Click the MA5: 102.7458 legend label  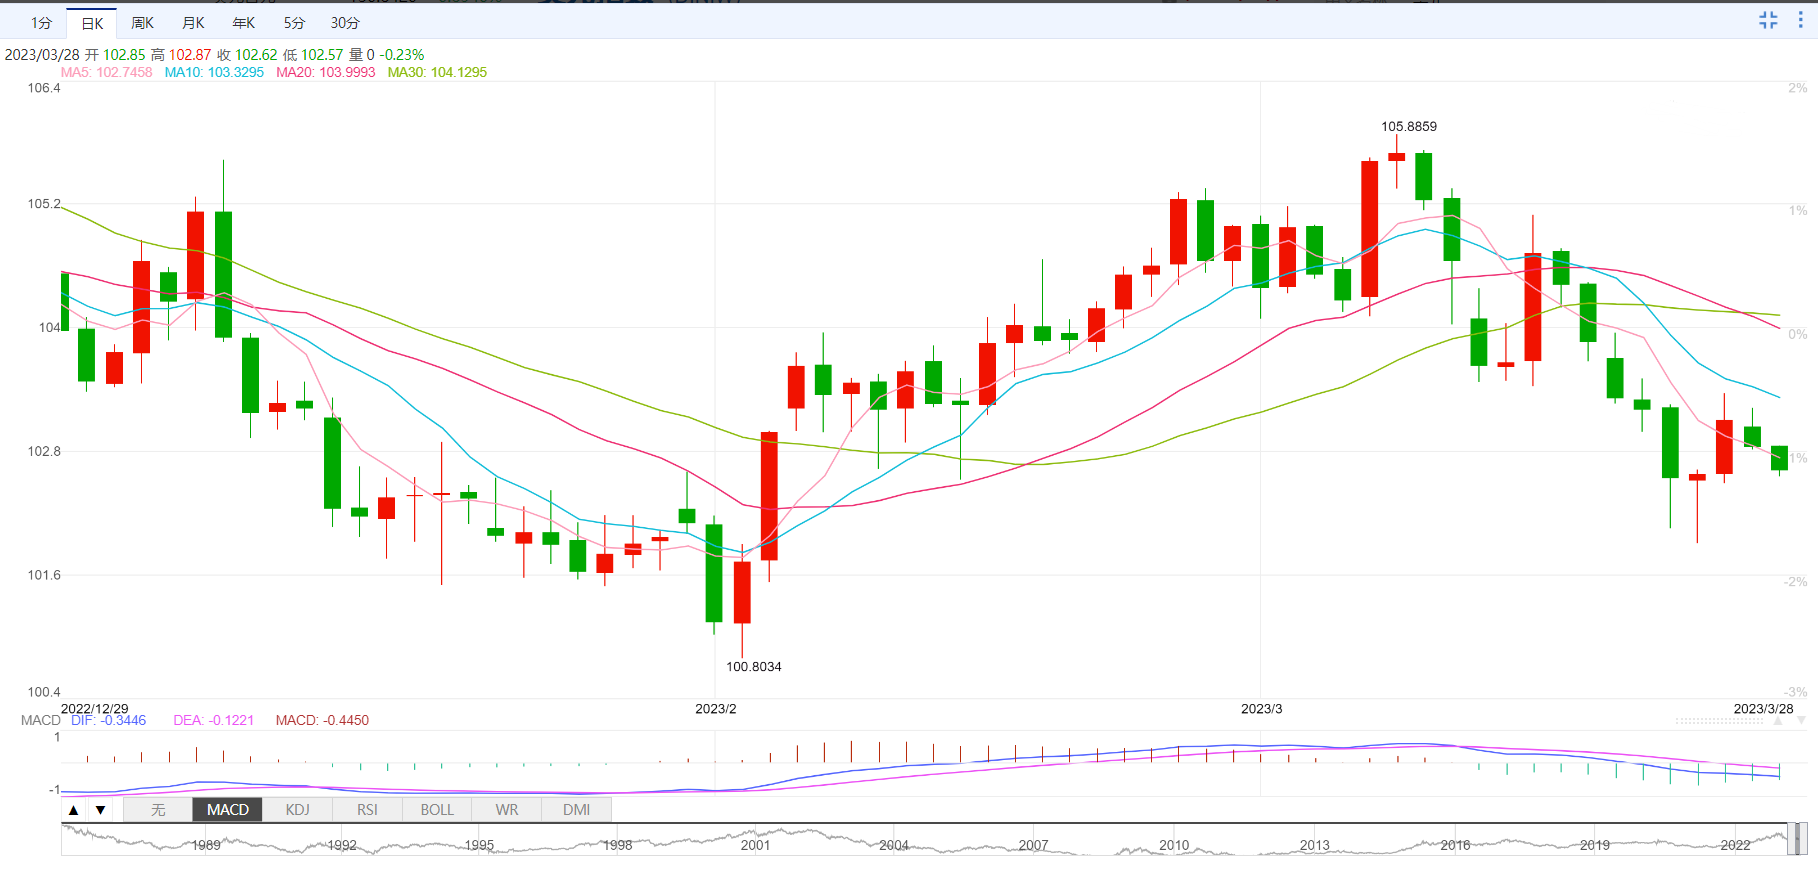click(107, 72)
